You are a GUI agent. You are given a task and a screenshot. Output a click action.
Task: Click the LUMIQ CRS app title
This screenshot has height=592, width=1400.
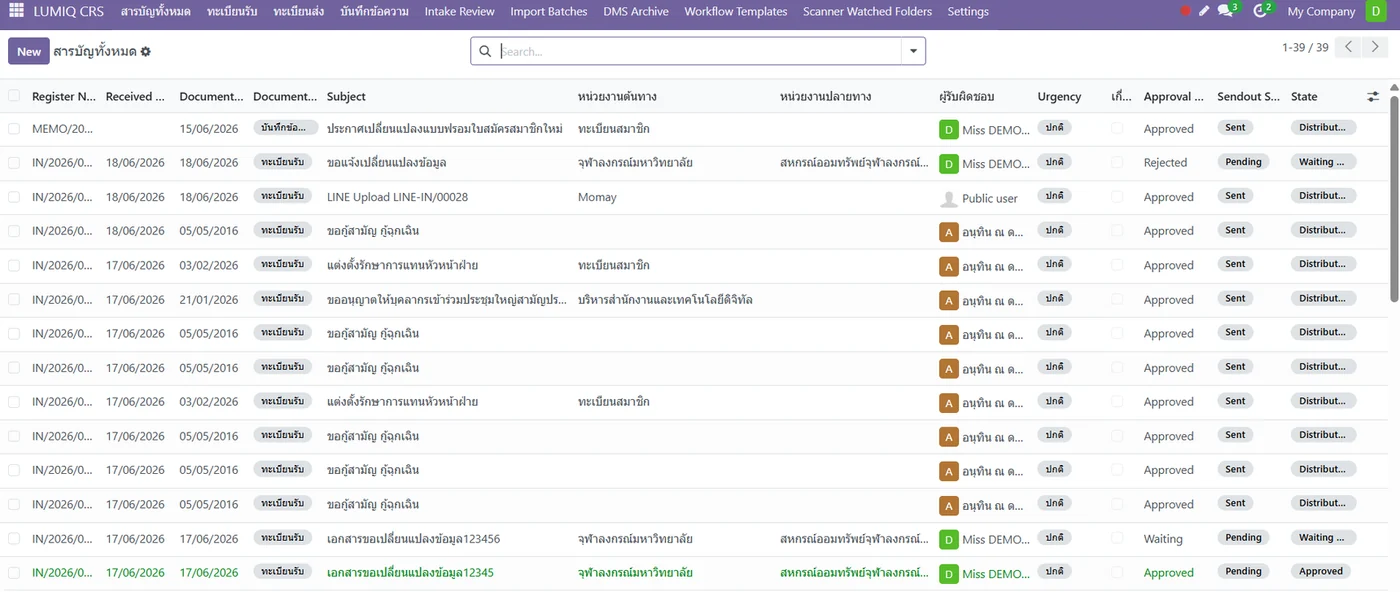click(69, 12)
